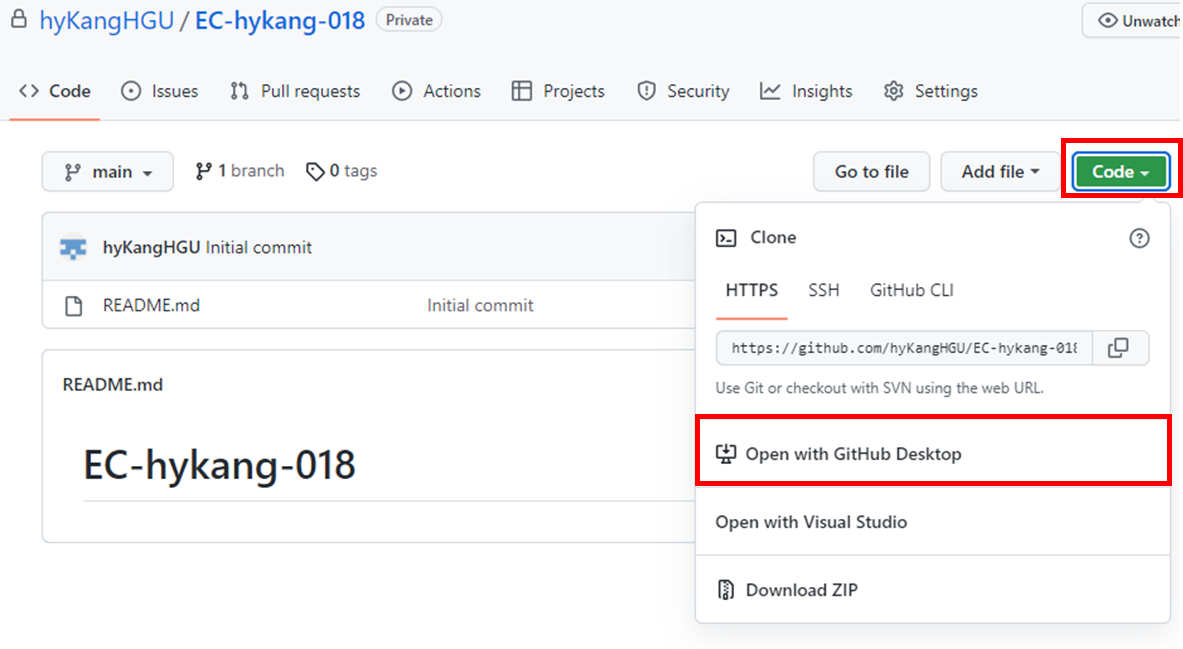Click the Go to file button

(871, 172)
